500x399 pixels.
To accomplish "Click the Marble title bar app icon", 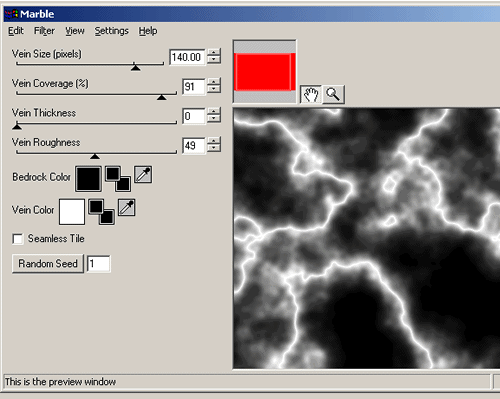I will (x=11, y=14).
